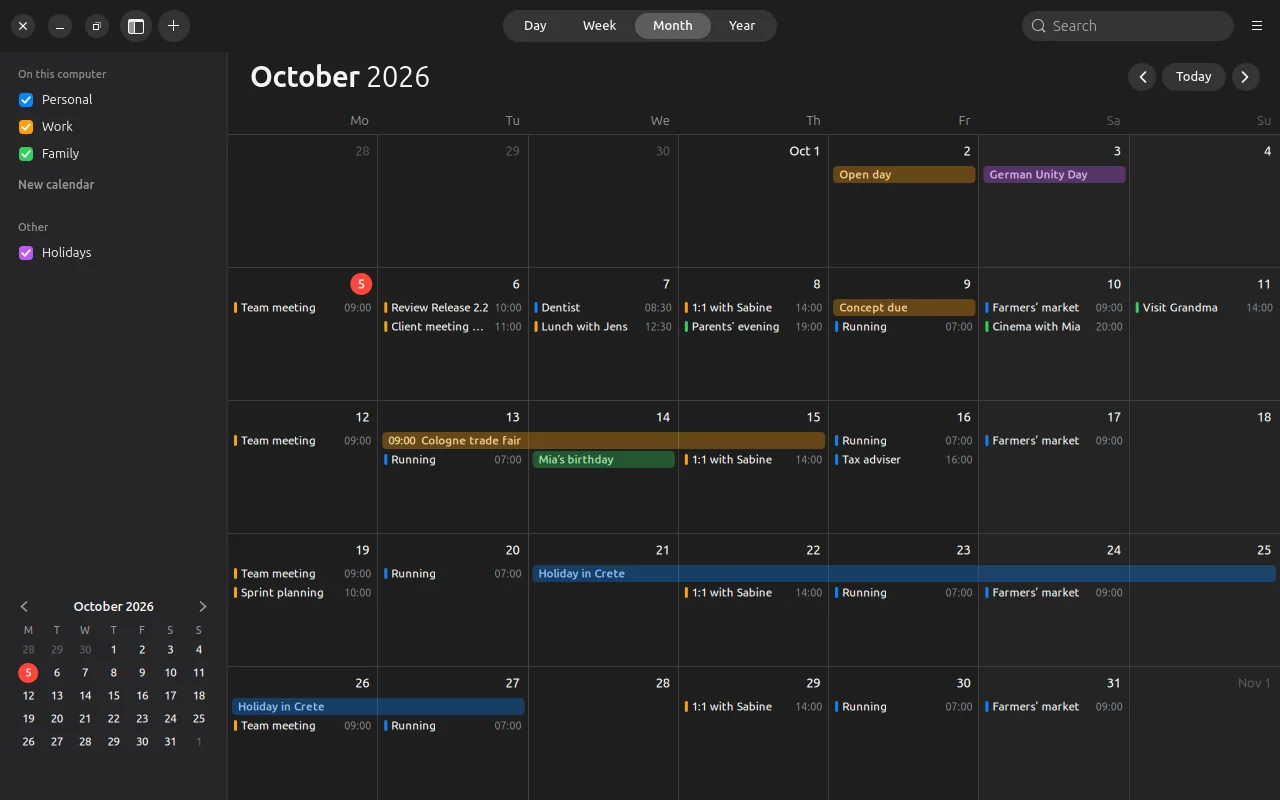Image resolution: width=1280 pixels, height=800 pixels.
Task: Go to previous month in main header
Action: (x=1142, y=77)
